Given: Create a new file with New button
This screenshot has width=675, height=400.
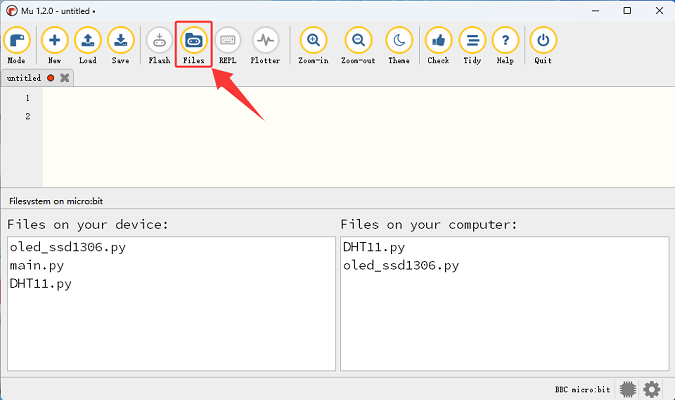Looking at the screenshot, I should point(55,45).
